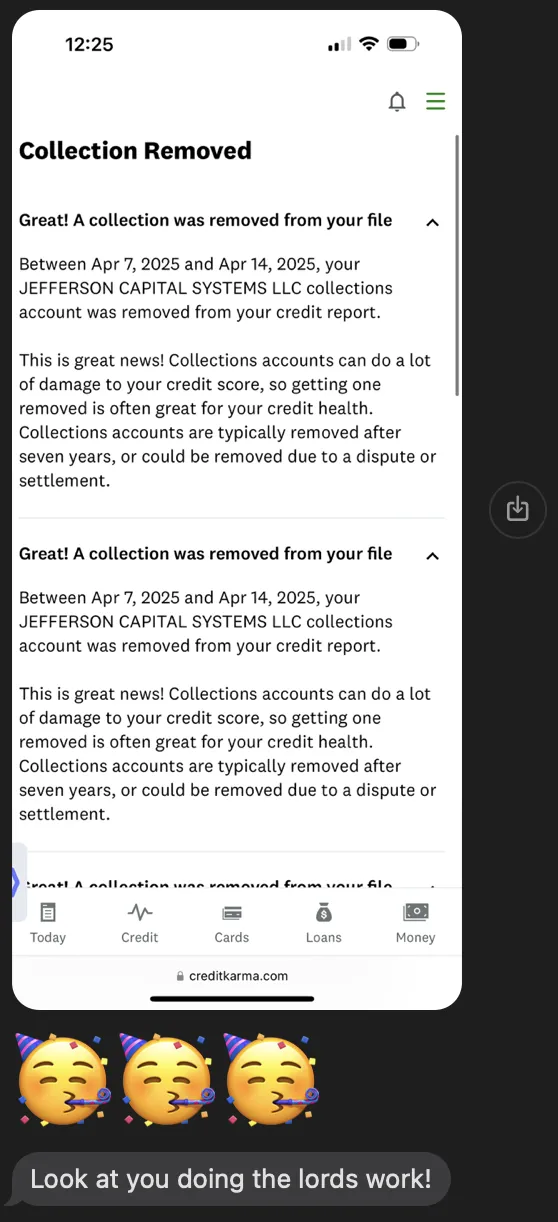Collapse the first collection removed section
Screen dimensions: 558x1222
pyautogui.click(x=432, y=222)
